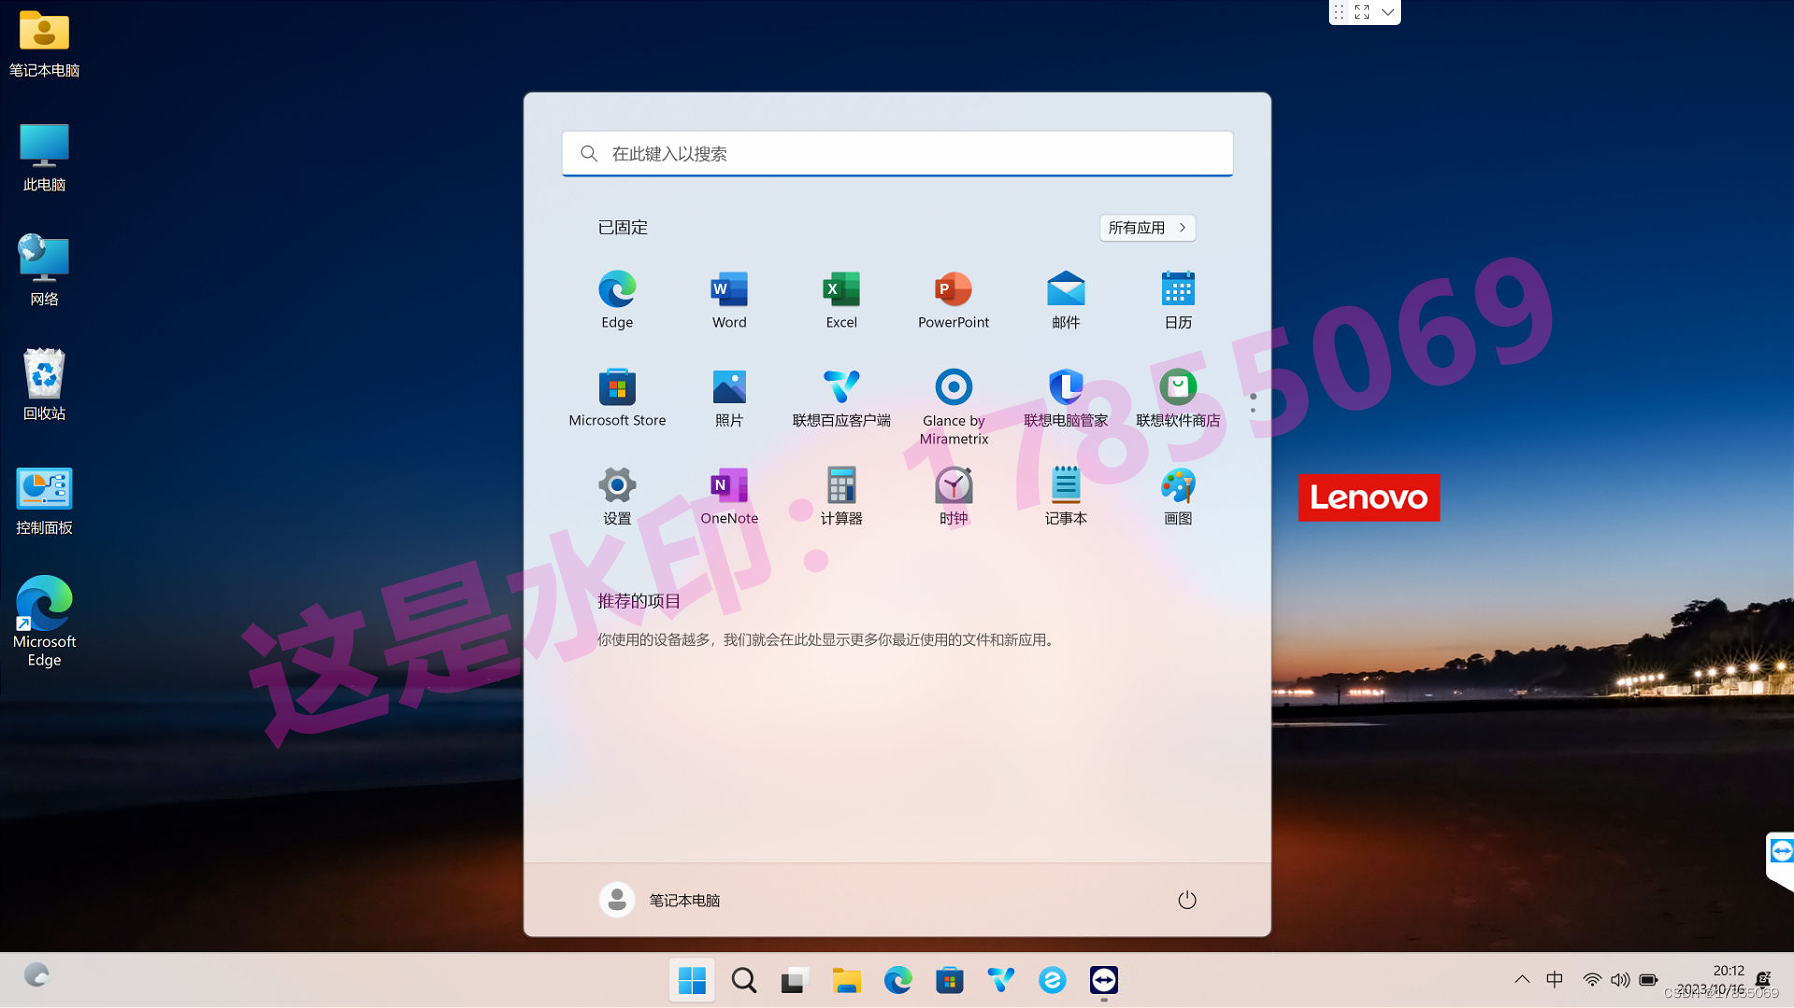Toggle the 中 input method indicator
The image size is (1794, 1008).
pyautogui.click(x=1554, y=980)
